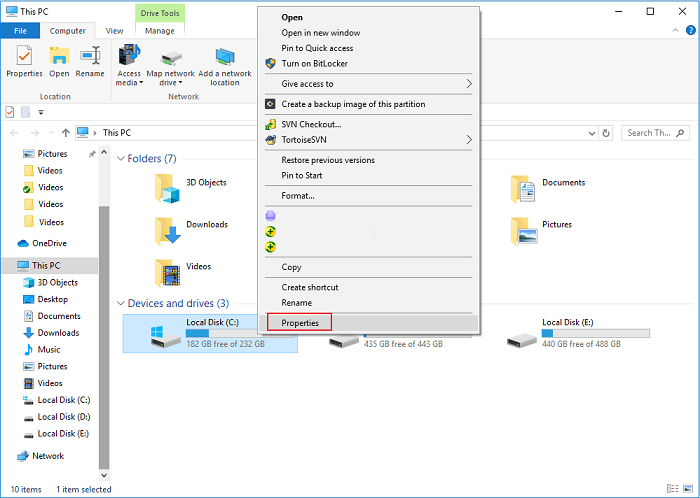The image size is (700, 498).
Task: Choose Create a backup image of this partition
Action: pos(352,104)
